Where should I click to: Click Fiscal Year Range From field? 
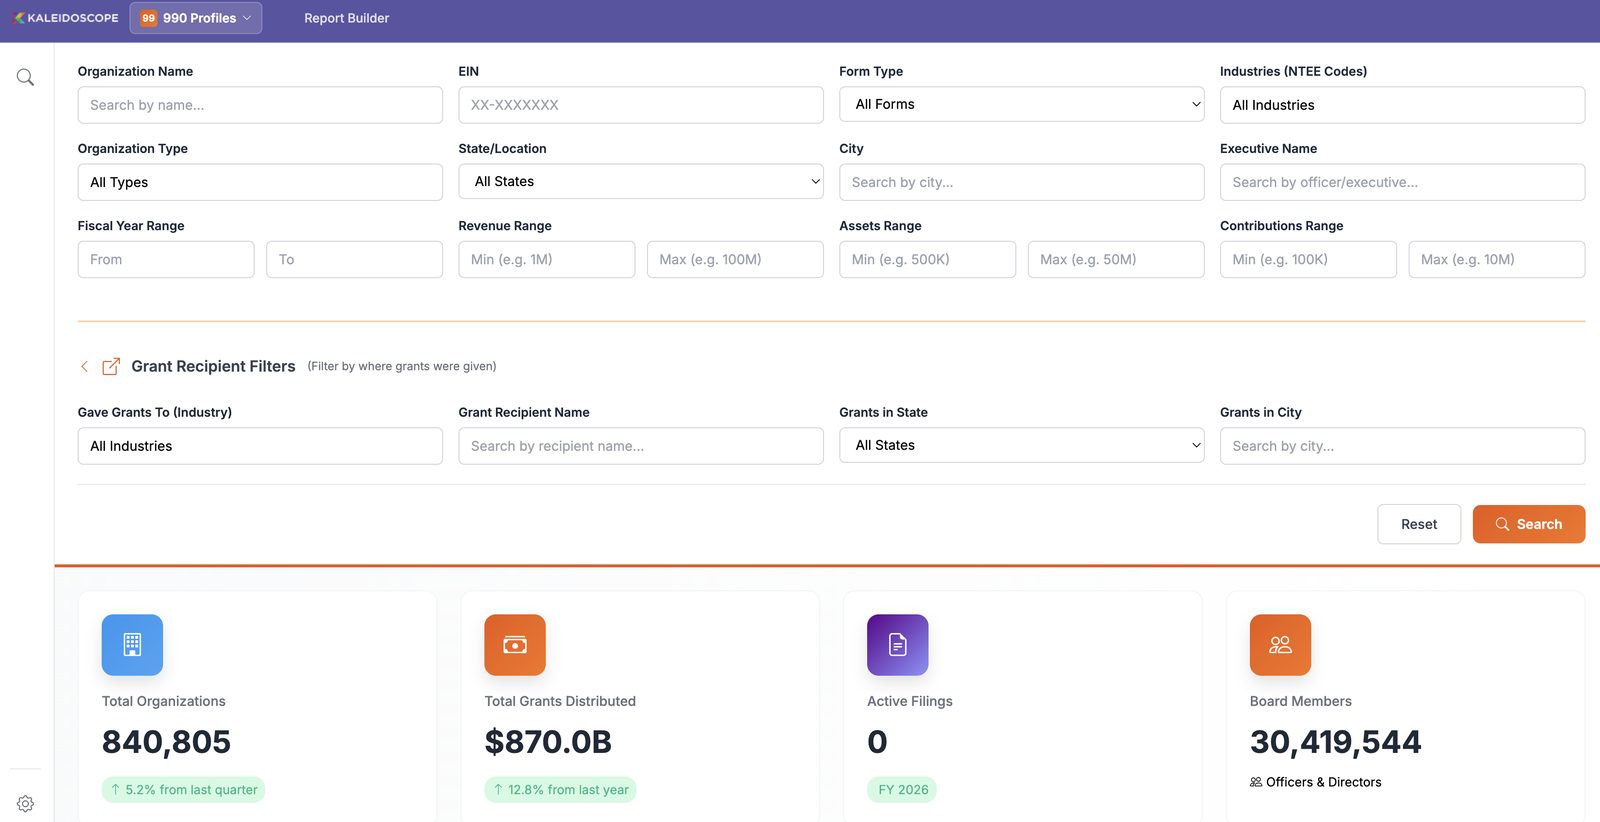[166, 259]
